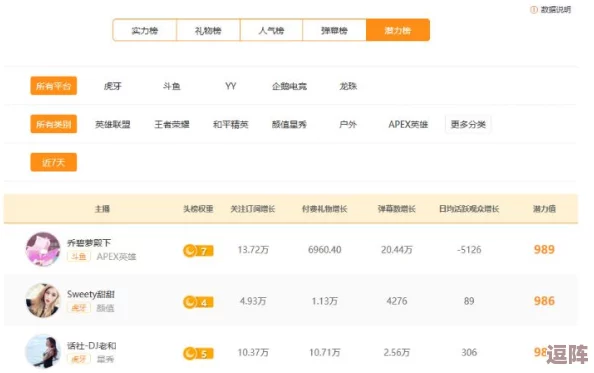Click potential score 986
This screenshot has height=373, width=594.
point(544,301)
